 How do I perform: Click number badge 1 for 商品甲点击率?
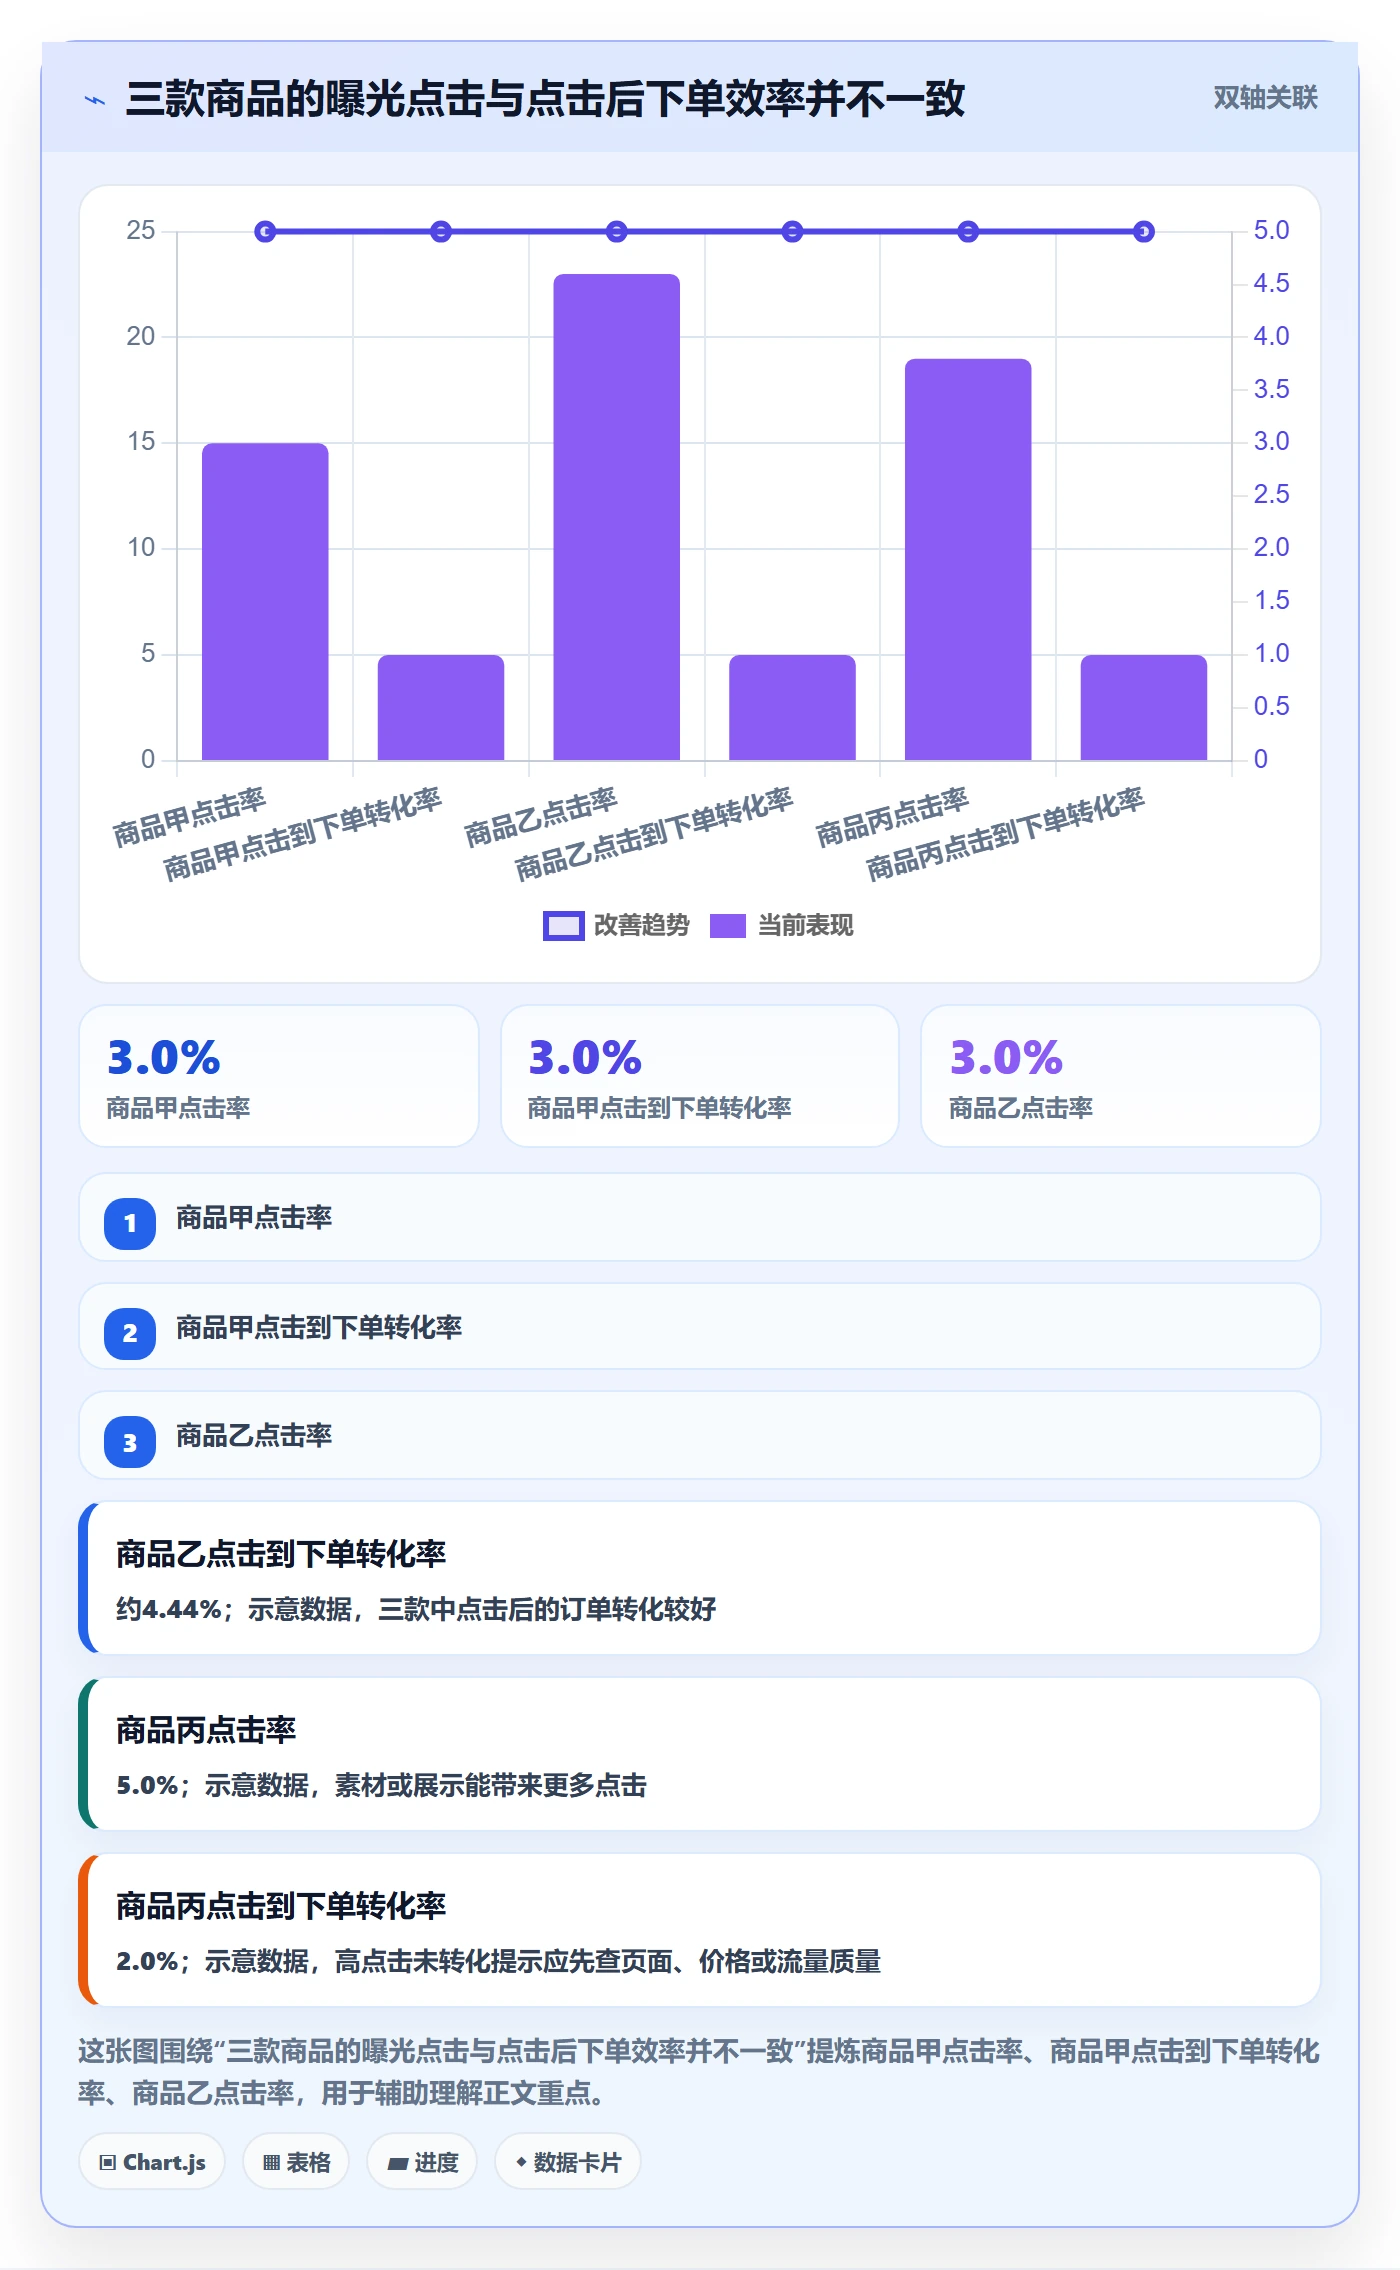(x=130, y=1223)
